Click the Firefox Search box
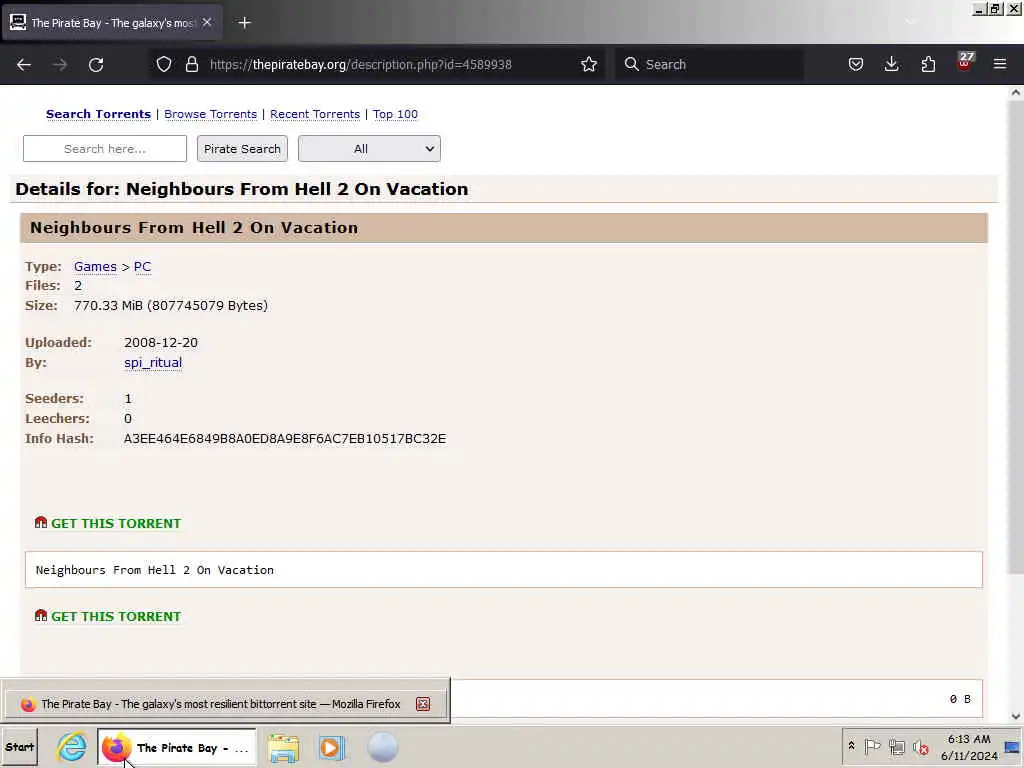Image resolution: width=1024 pixels, height=768 pixels. [x=709, y=64]
